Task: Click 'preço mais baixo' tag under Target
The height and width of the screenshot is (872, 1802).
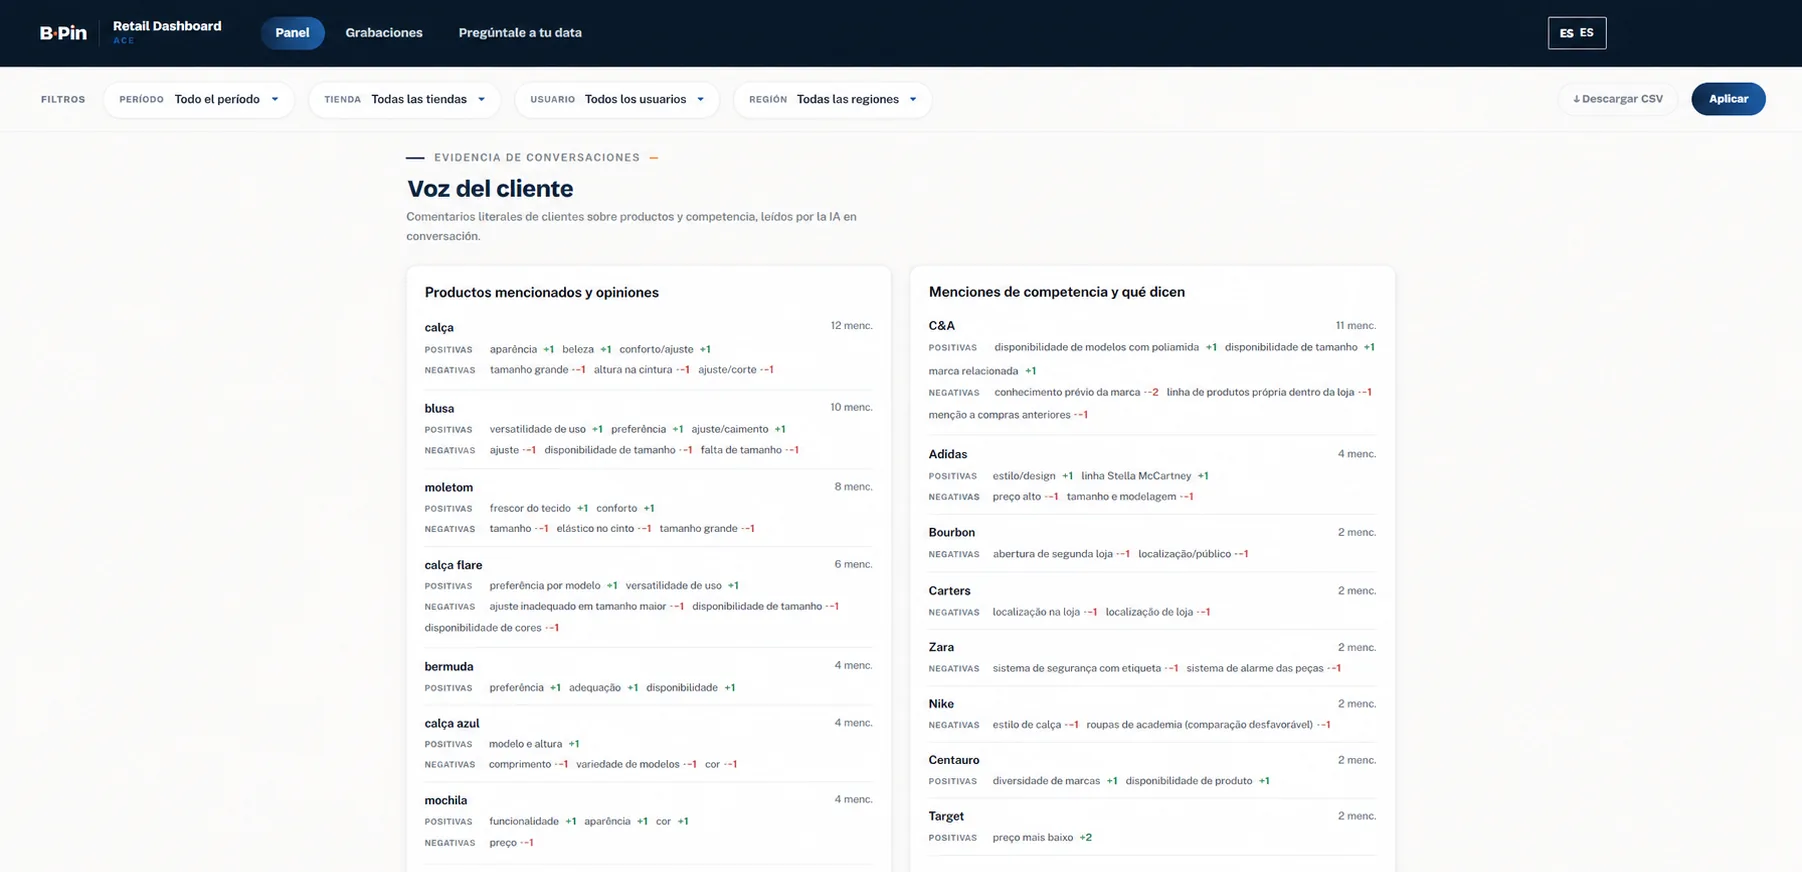Action: pos(1033,838)
